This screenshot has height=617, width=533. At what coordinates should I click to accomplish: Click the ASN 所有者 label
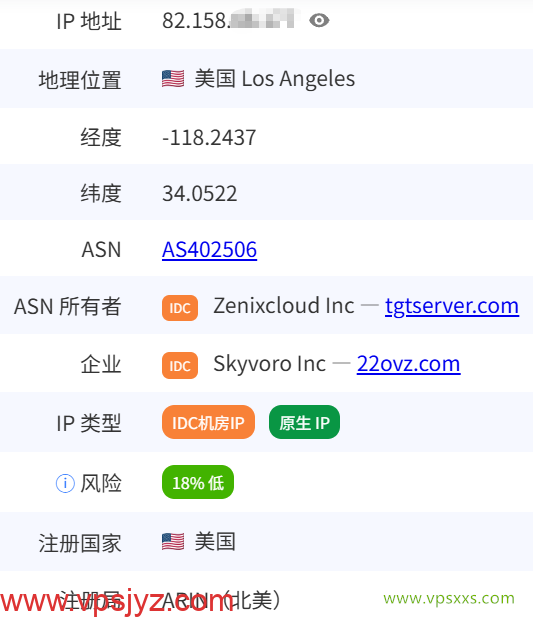[x=68, y=307]
